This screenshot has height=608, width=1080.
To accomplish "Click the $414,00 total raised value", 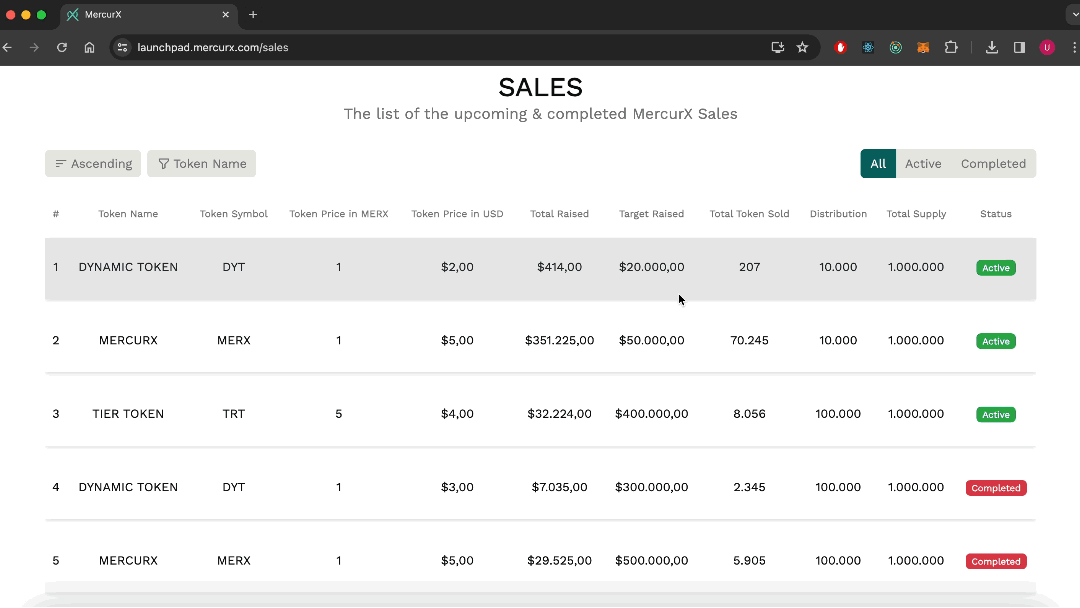I will pos(559,267).
